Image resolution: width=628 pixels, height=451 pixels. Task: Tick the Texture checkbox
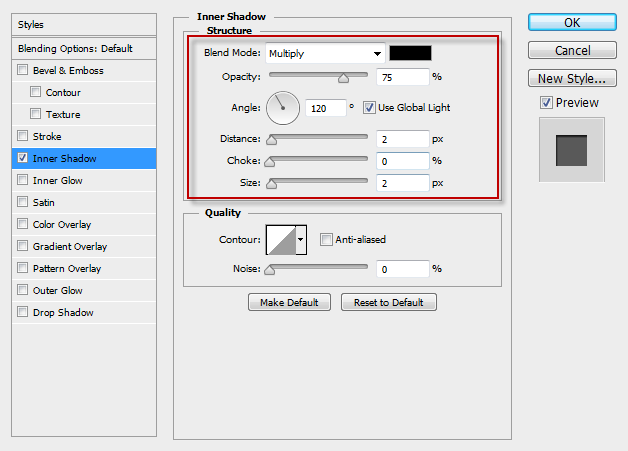(36, 114)
